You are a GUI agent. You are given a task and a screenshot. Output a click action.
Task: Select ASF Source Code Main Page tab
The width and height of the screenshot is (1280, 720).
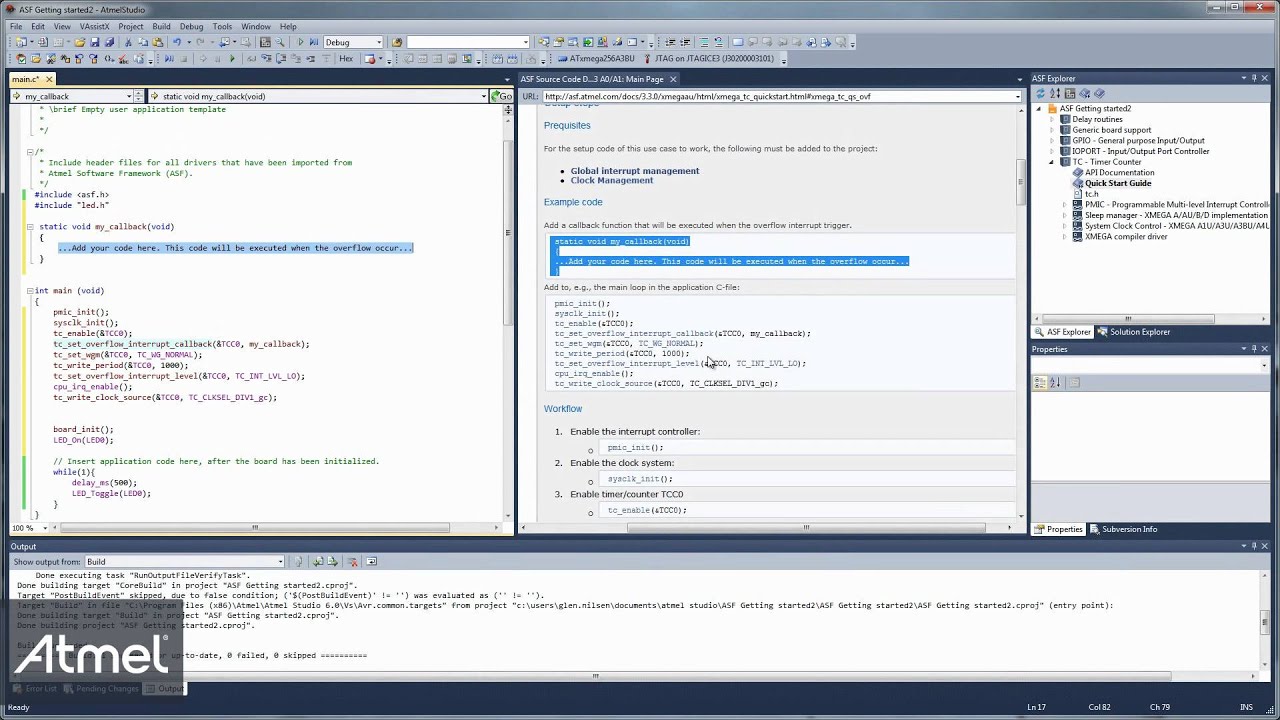592,79
